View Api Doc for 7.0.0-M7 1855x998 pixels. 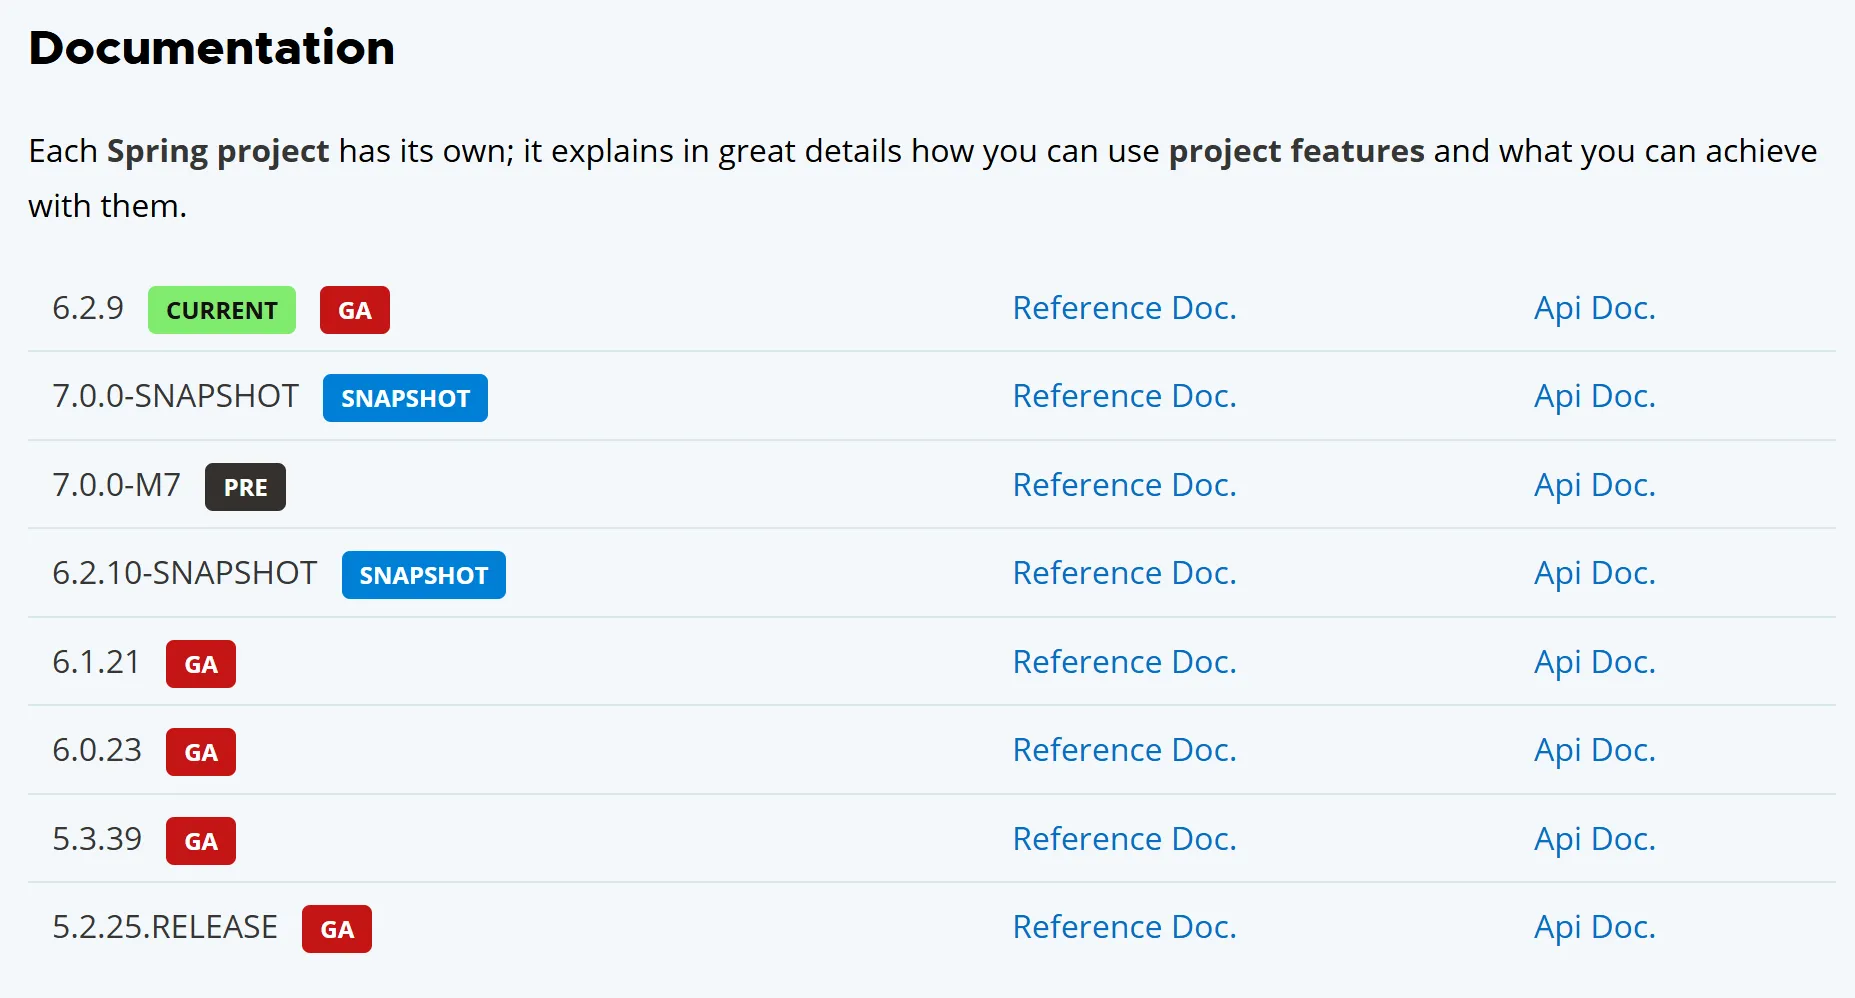coord(1594,485)
